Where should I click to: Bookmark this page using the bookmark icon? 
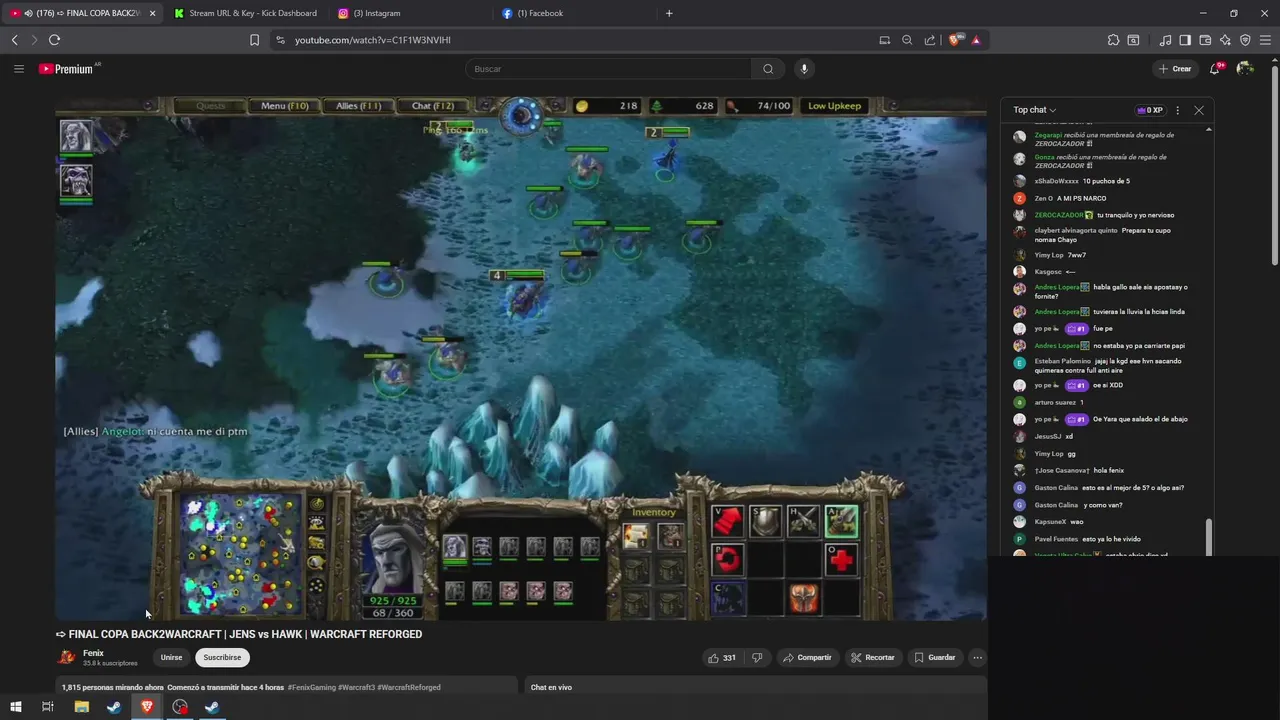pos(254,40)
